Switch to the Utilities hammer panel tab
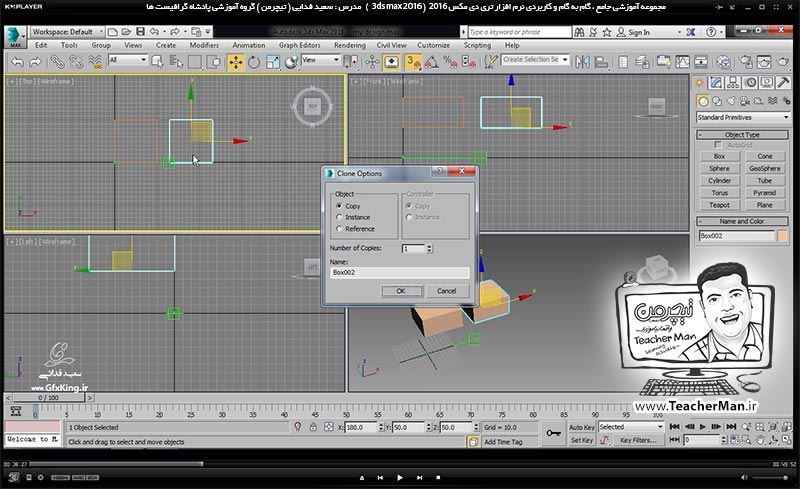Viewport: 800px width, 489px height. coord(784,83)
